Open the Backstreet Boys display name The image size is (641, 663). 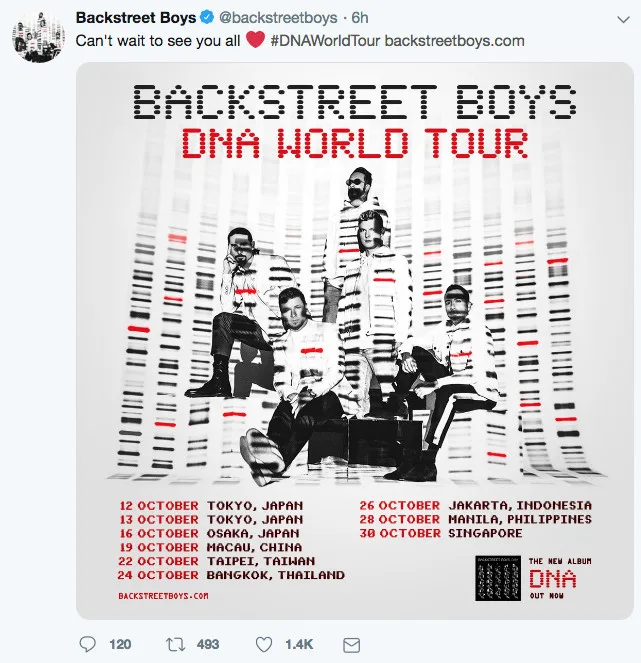pyautogui.click(x=136, y=19)
